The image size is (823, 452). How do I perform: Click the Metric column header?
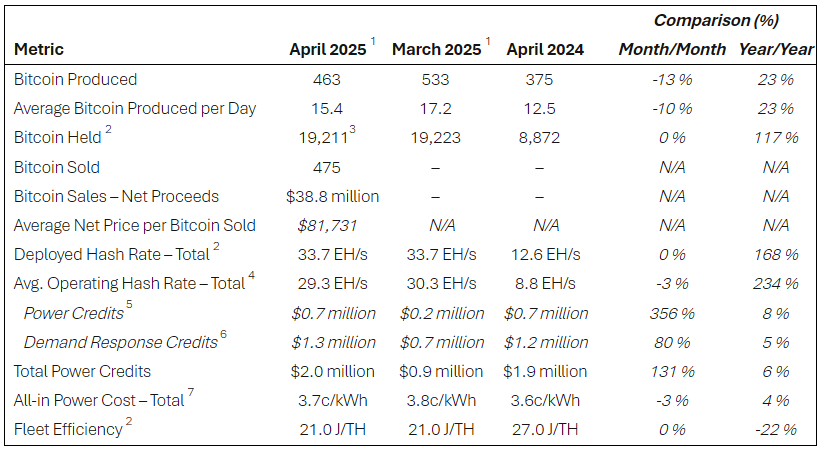[x=39, y=49]
